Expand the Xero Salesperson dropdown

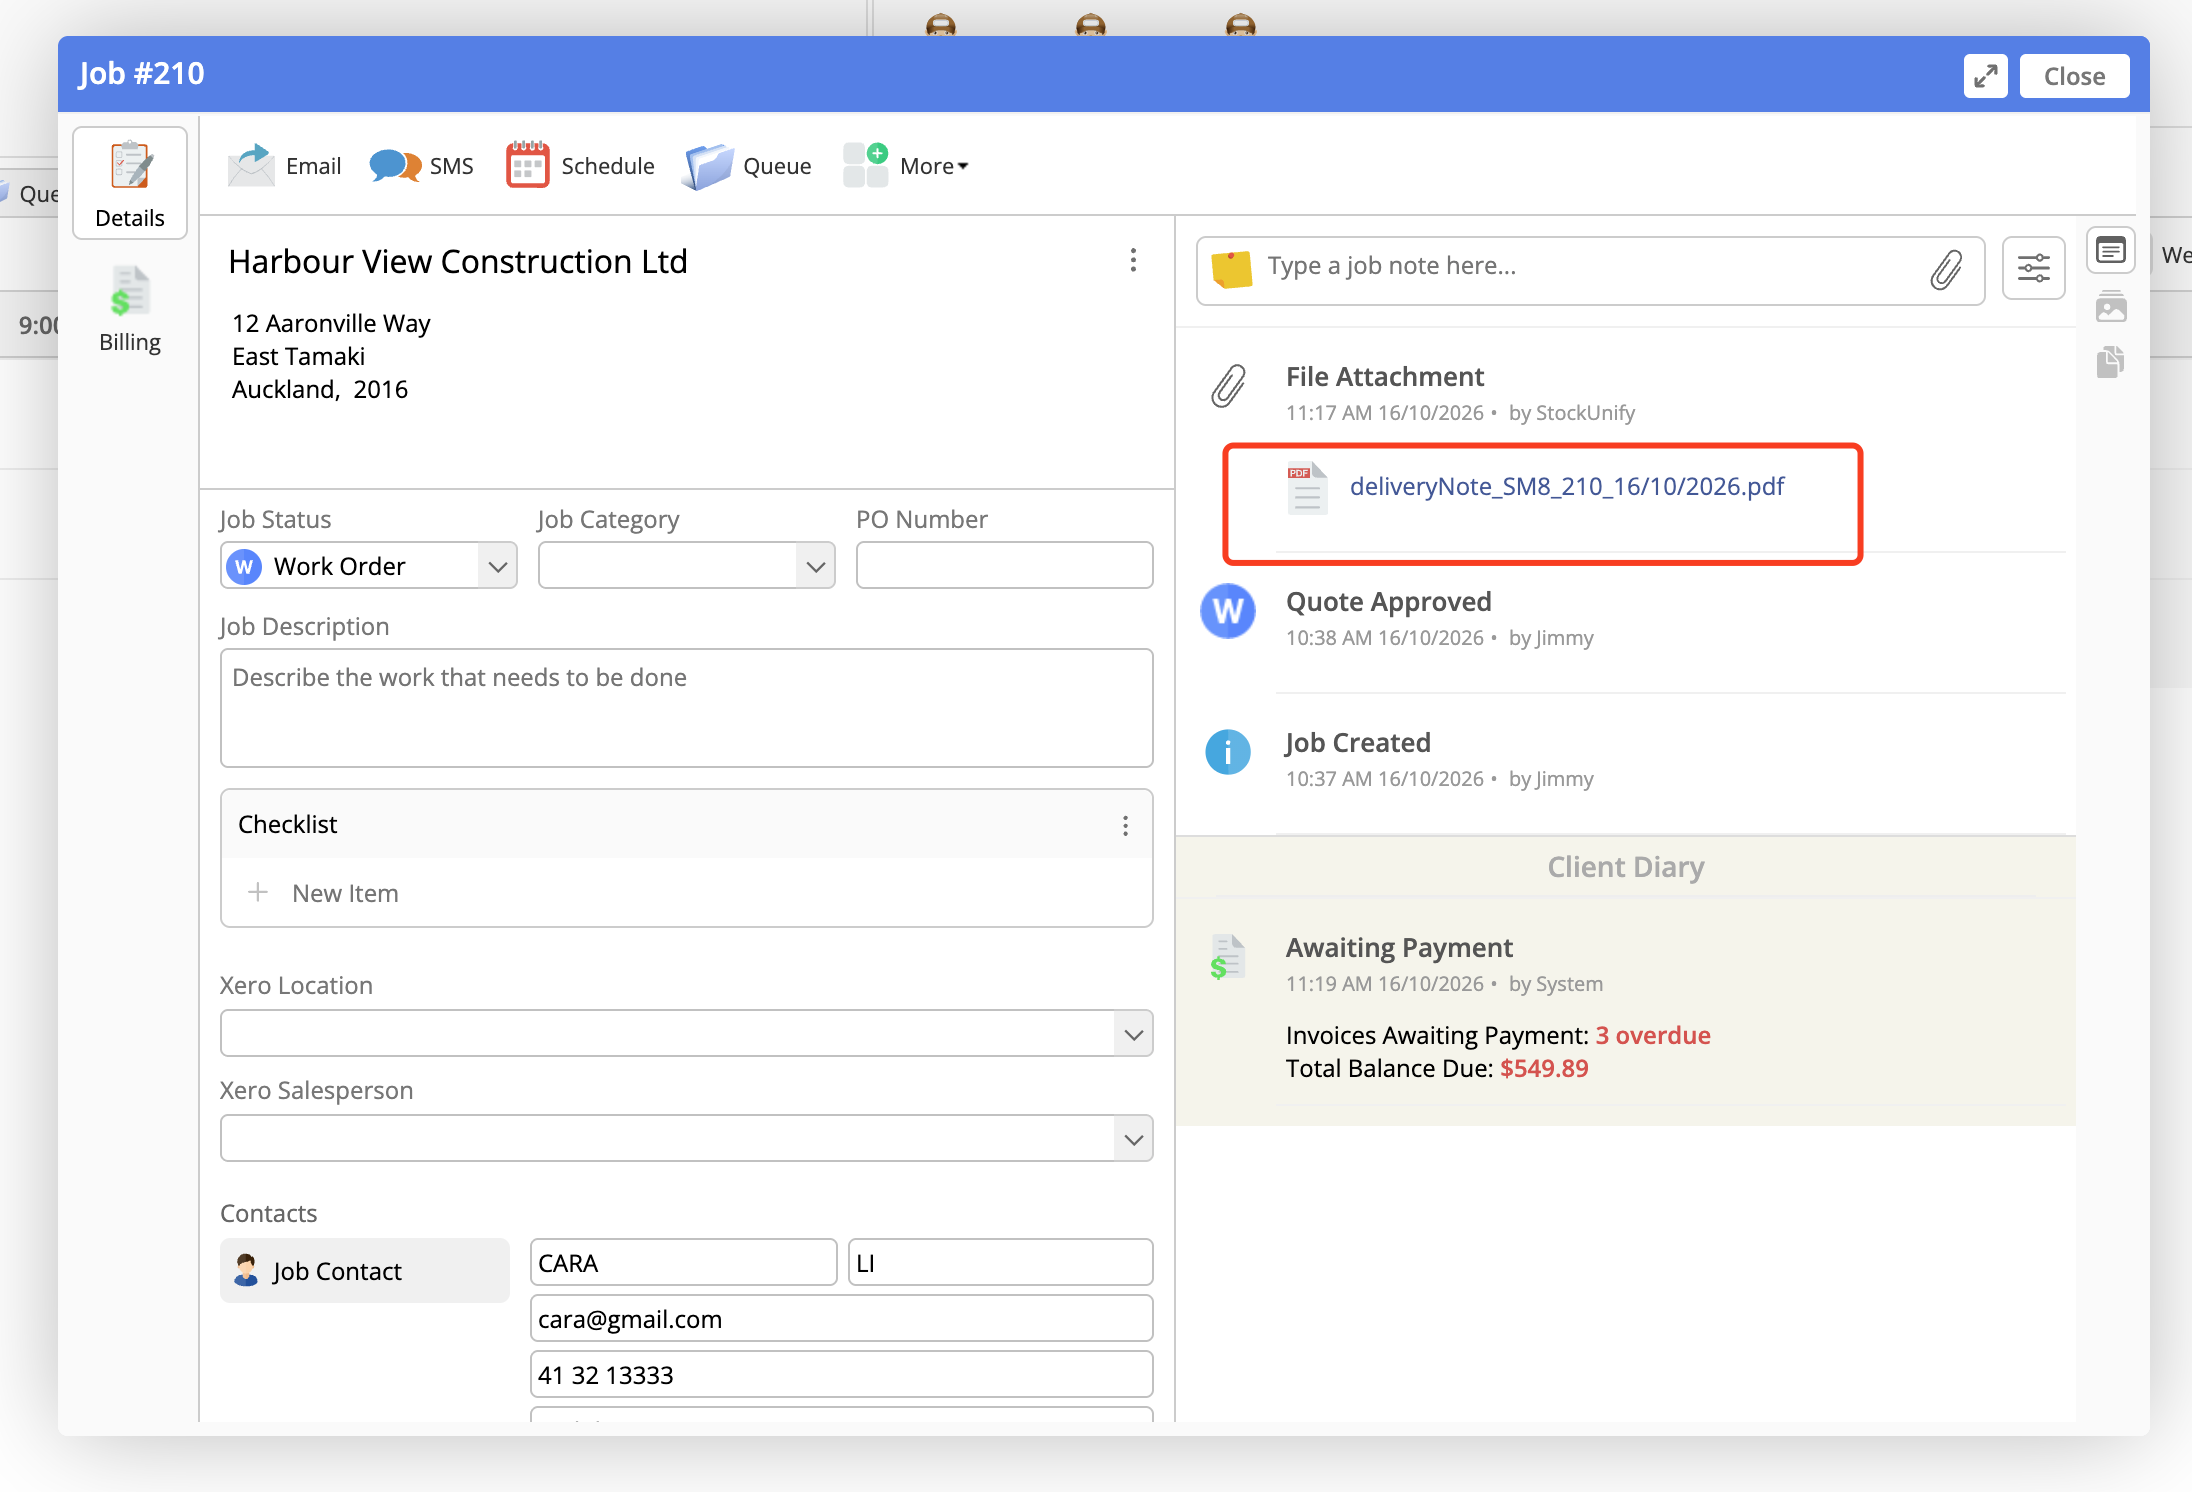coord(686,1138)
